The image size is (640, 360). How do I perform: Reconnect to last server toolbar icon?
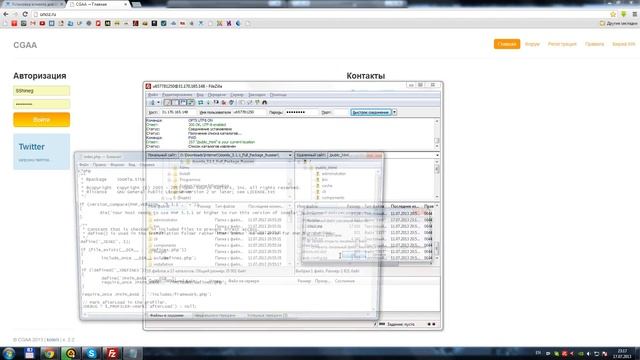(x=231, y=102)
